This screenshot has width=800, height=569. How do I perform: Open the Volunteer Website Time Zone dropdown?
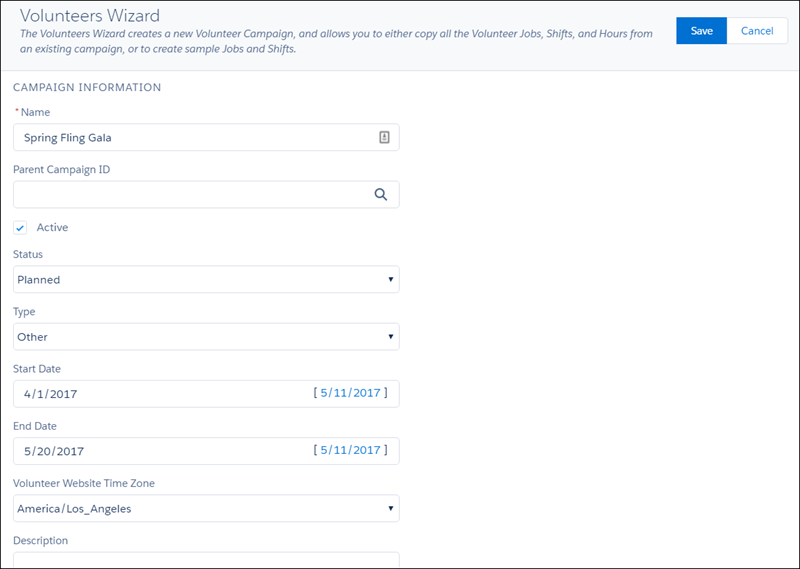coord(206,508)
